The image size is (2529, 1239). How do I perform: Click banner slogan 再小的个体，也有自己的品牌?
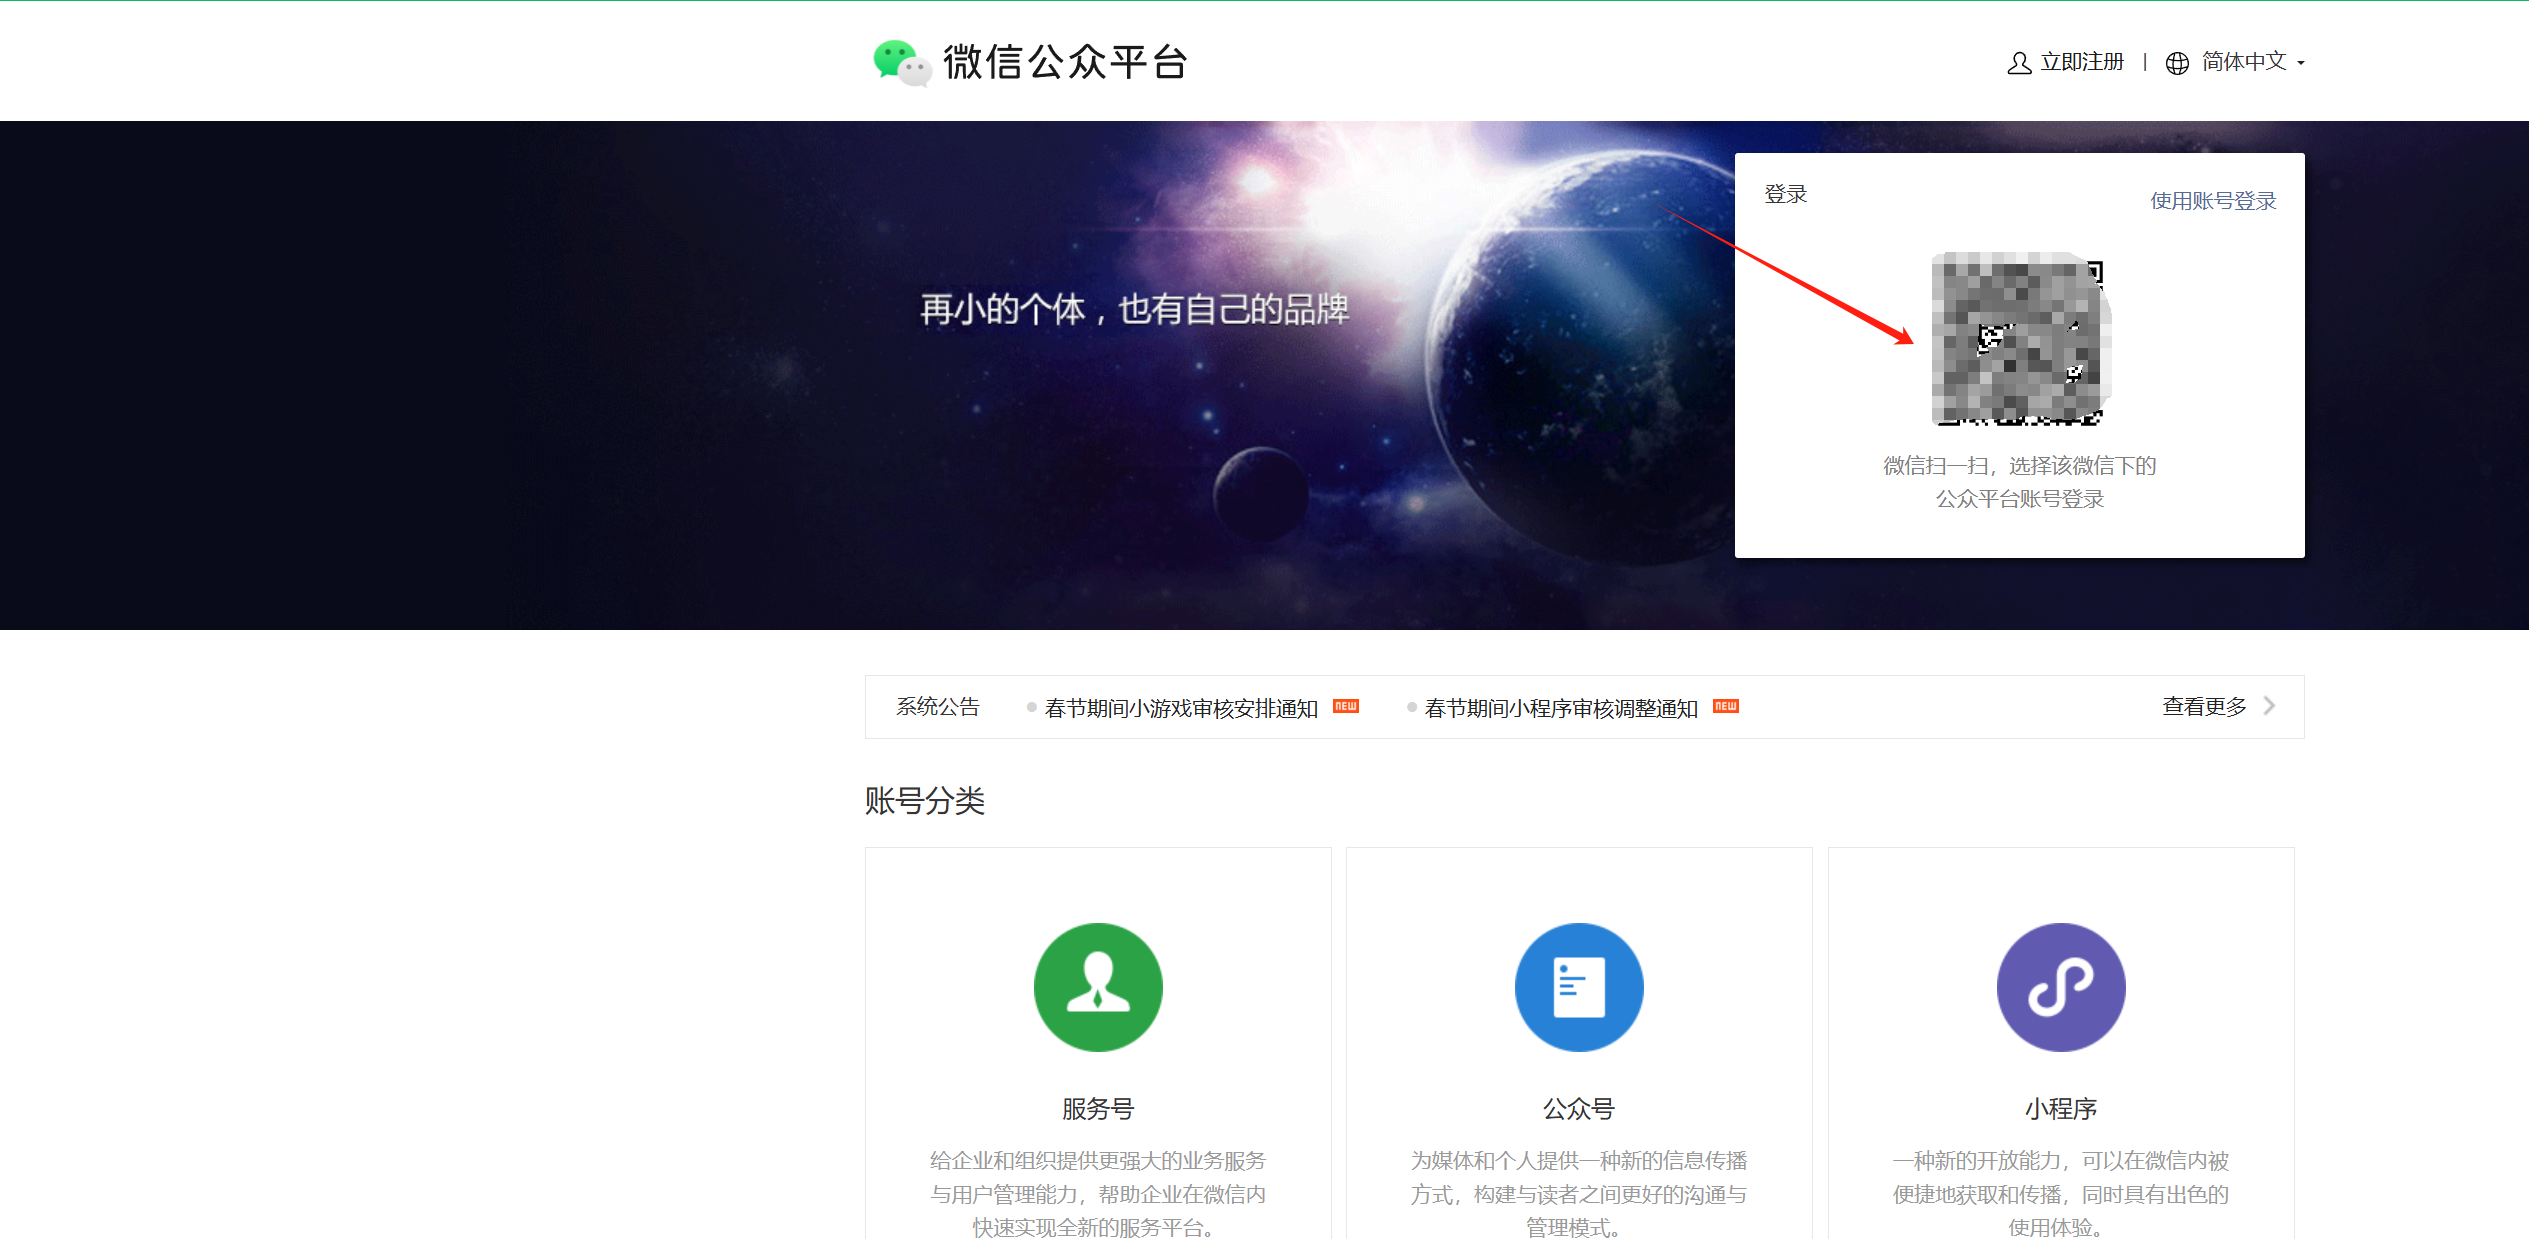click(1135, 310)
